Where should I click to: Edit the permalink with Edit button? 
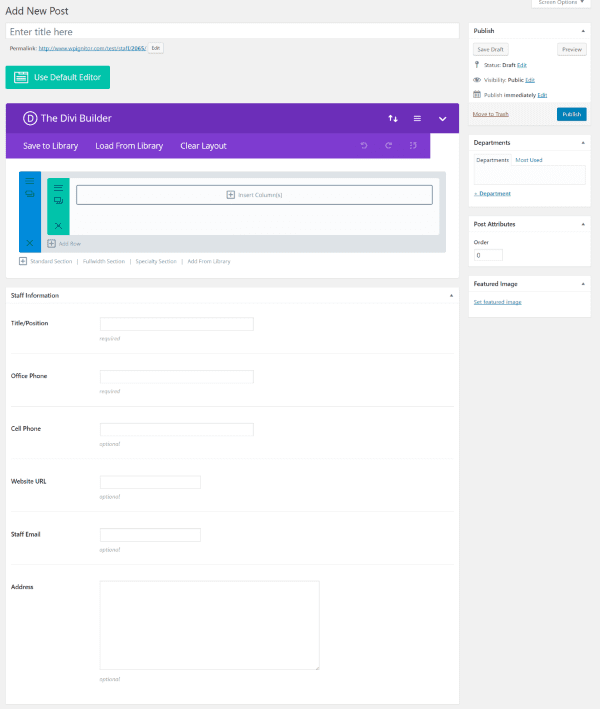pyautogui.click(x=156, y=48)
